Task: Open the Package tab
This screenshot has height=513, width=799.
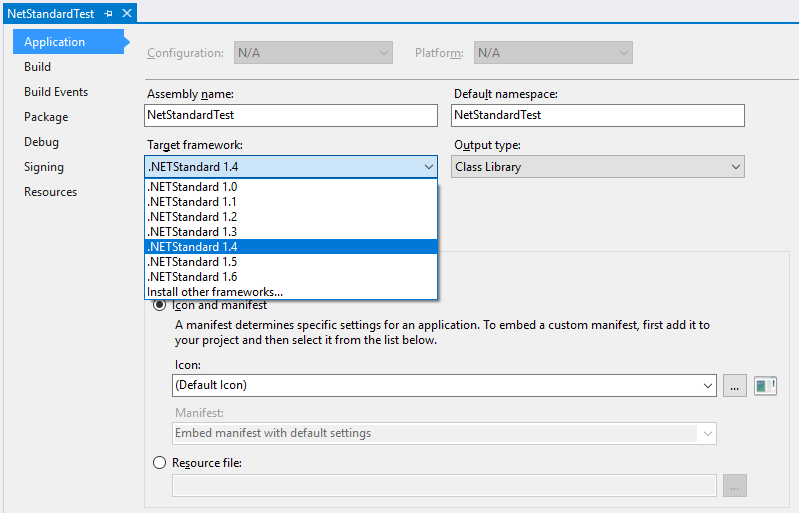Action: click(46, 117)
